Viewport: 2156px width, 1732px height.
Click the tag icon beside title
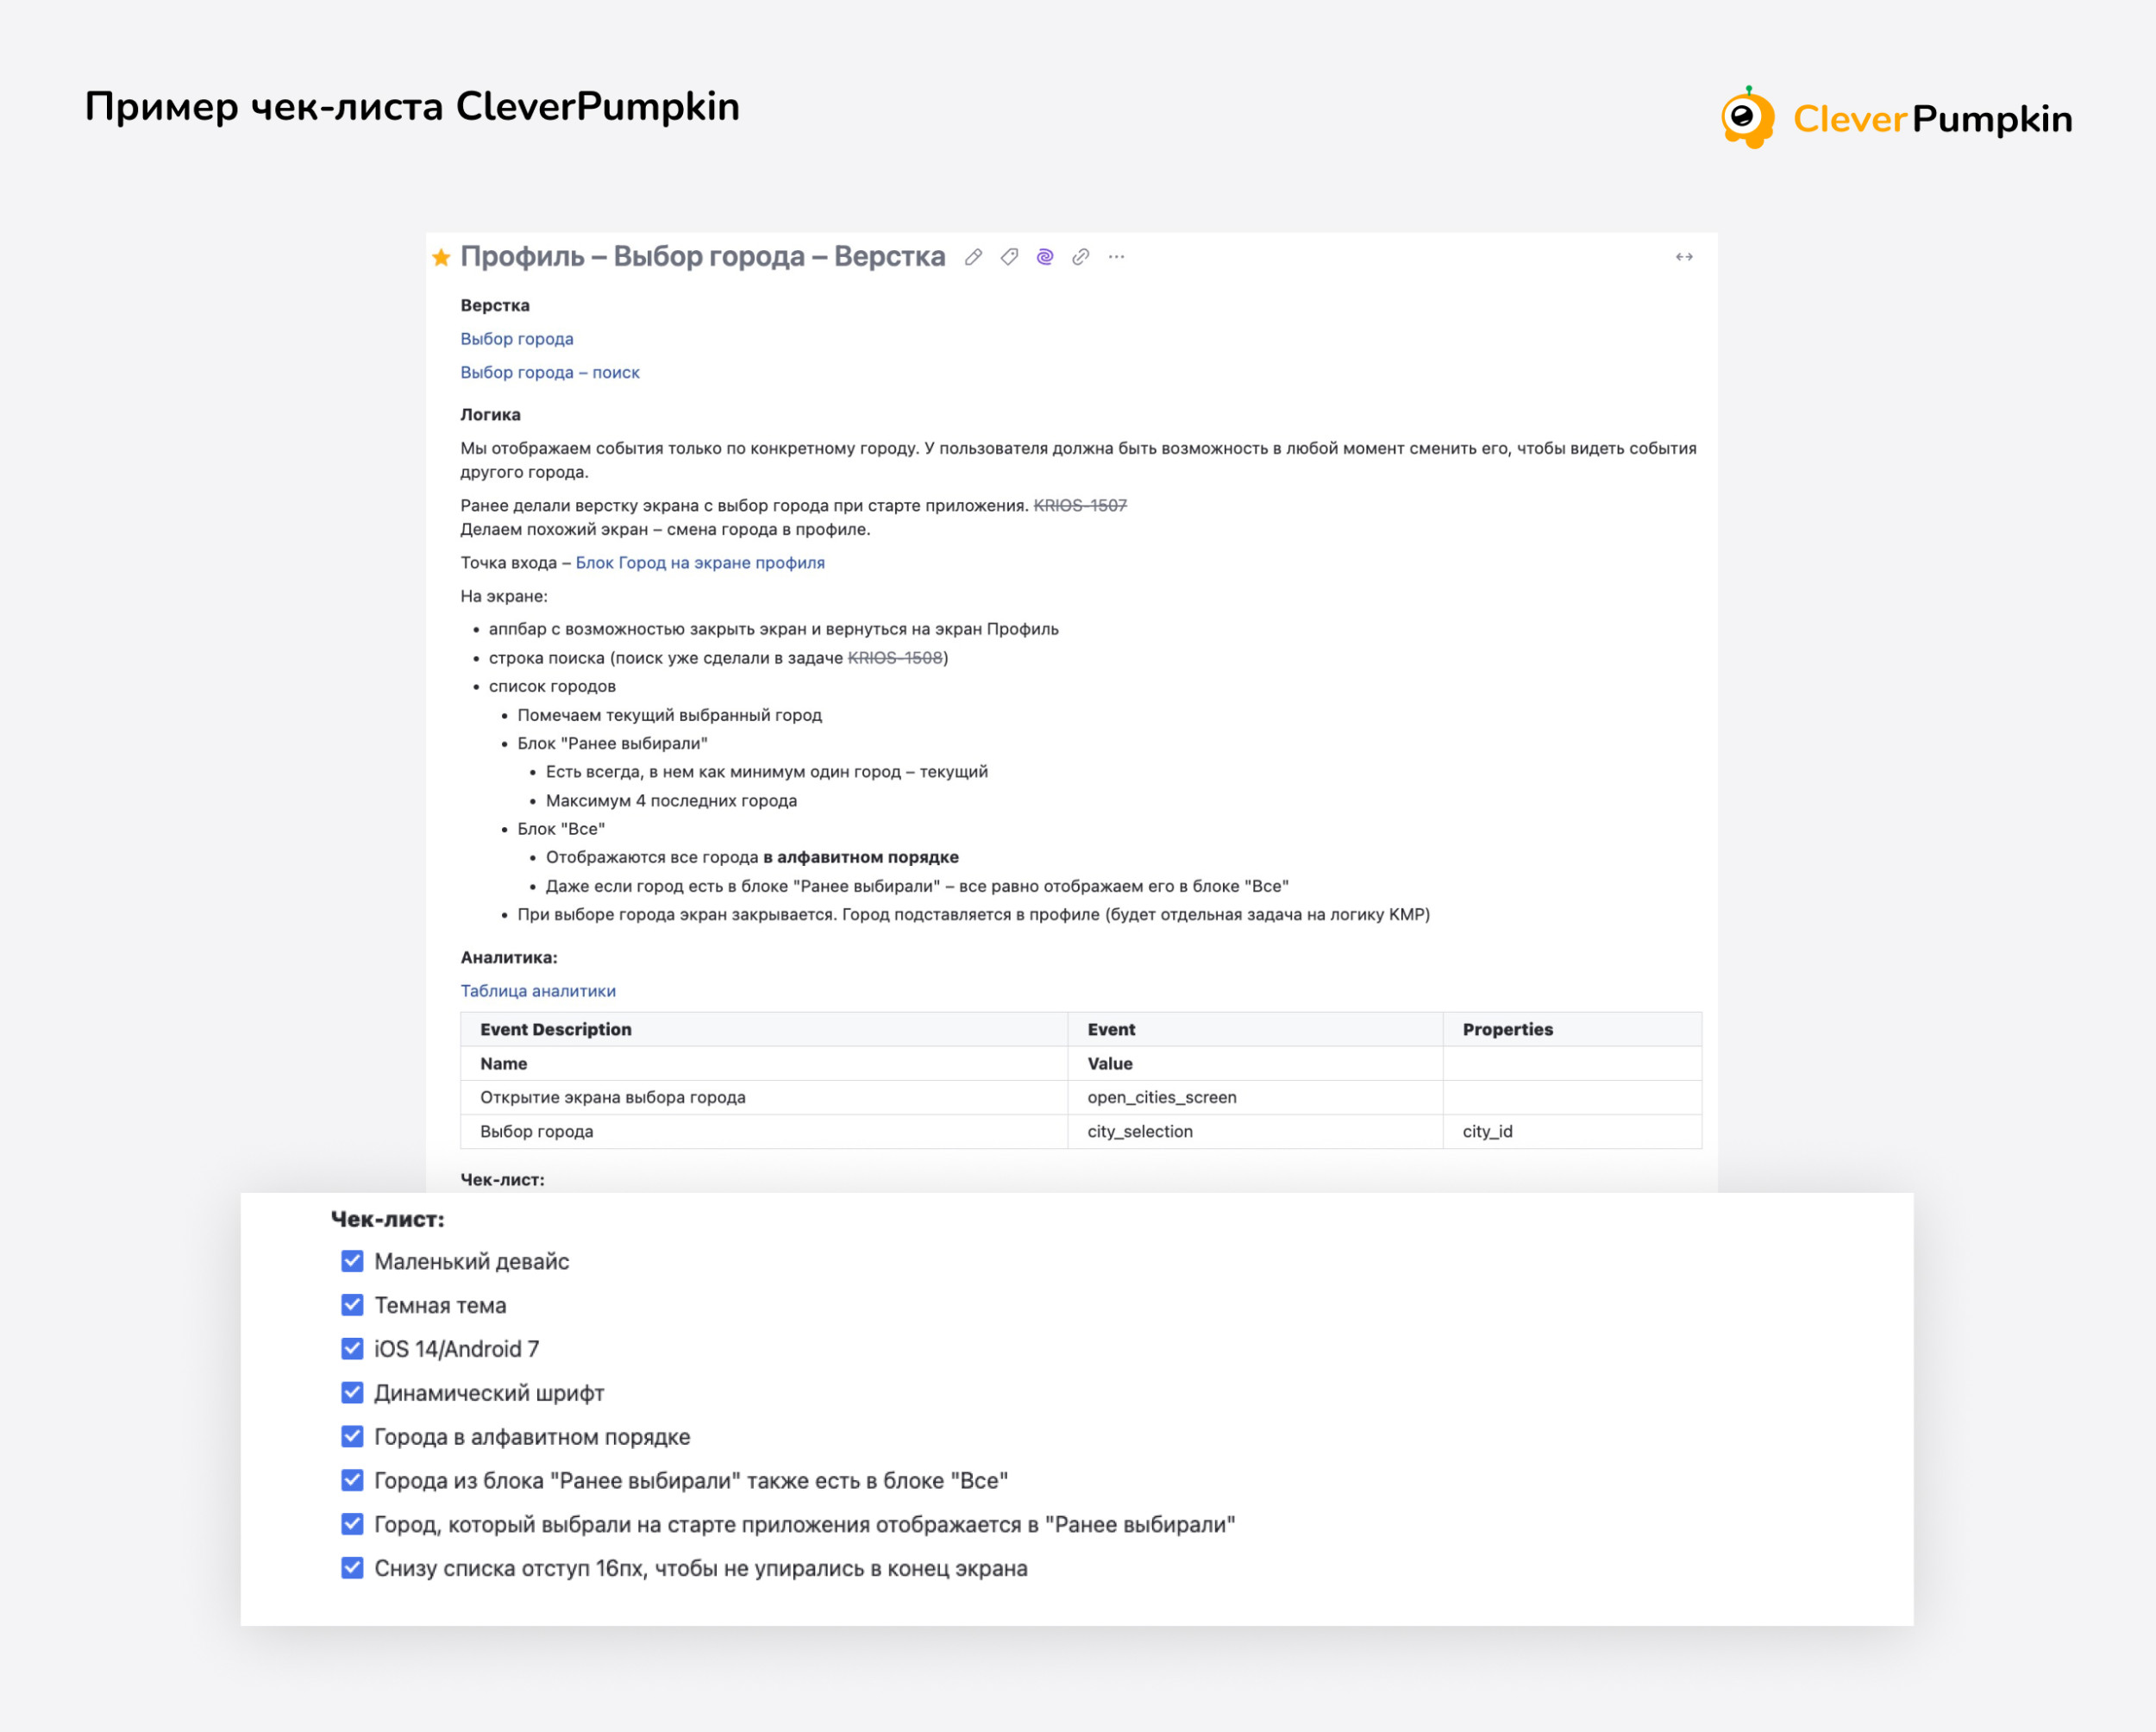[x=1009, y=257]
